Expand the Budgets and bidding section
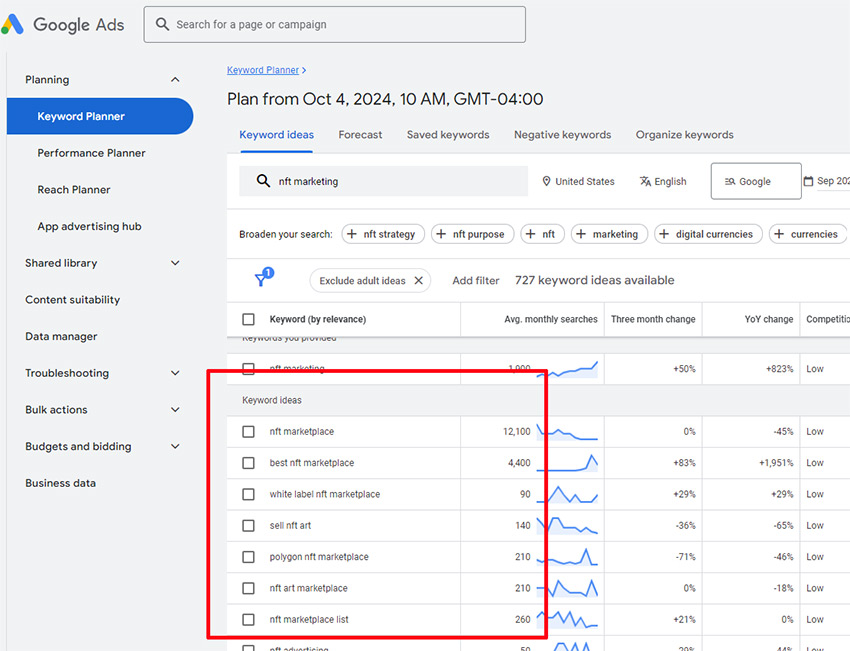The width and height of the screenshot is (850, 651). click(x=175, y=446)
